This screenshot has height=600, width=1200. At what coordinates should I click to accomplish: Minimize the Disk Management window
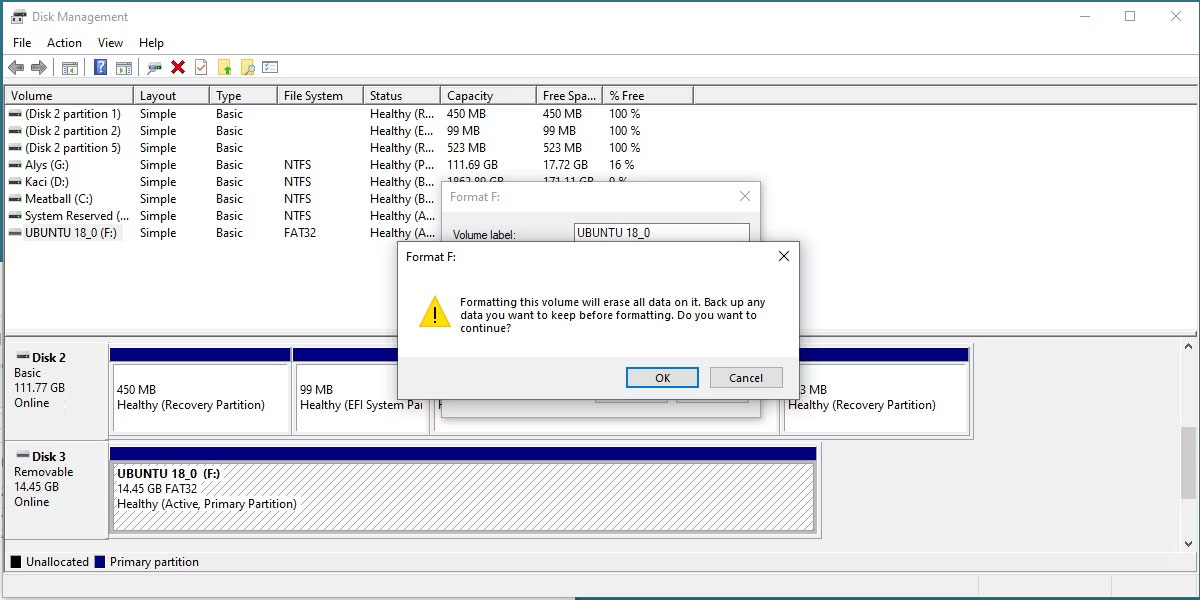click(x=1084, y=16)
